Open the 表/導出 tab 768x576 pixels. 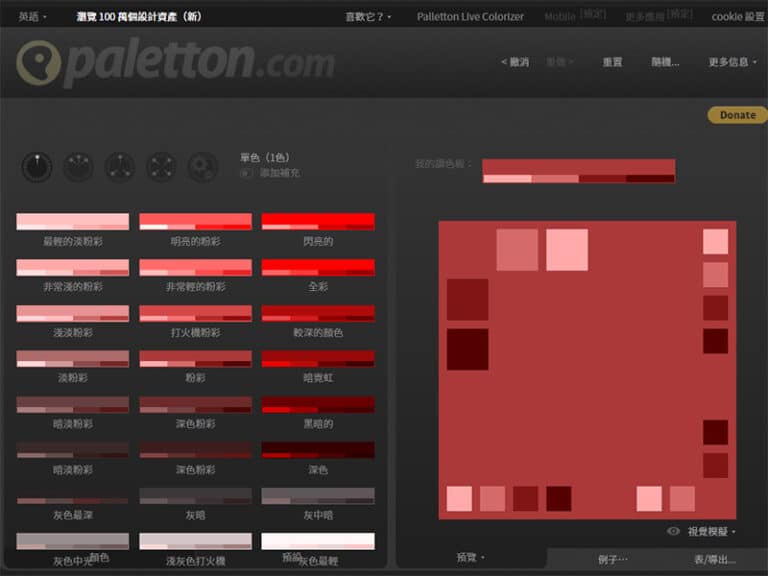714,559
